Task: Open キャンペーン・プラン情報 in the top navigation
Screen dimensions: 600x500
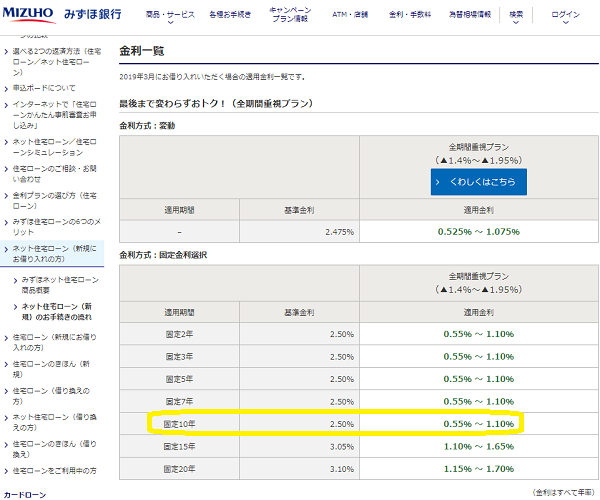Action: 290,15
